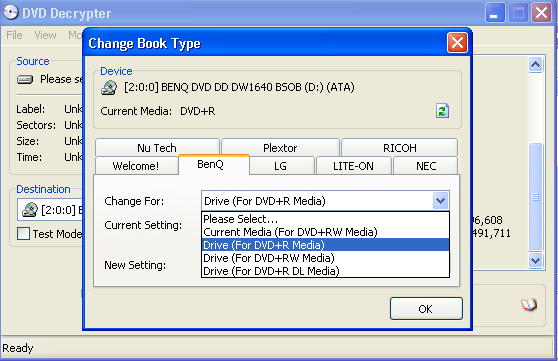Screen dimensions: 558x361
Task: Click the Current Setting label
Action: click(x=143, y=225)
